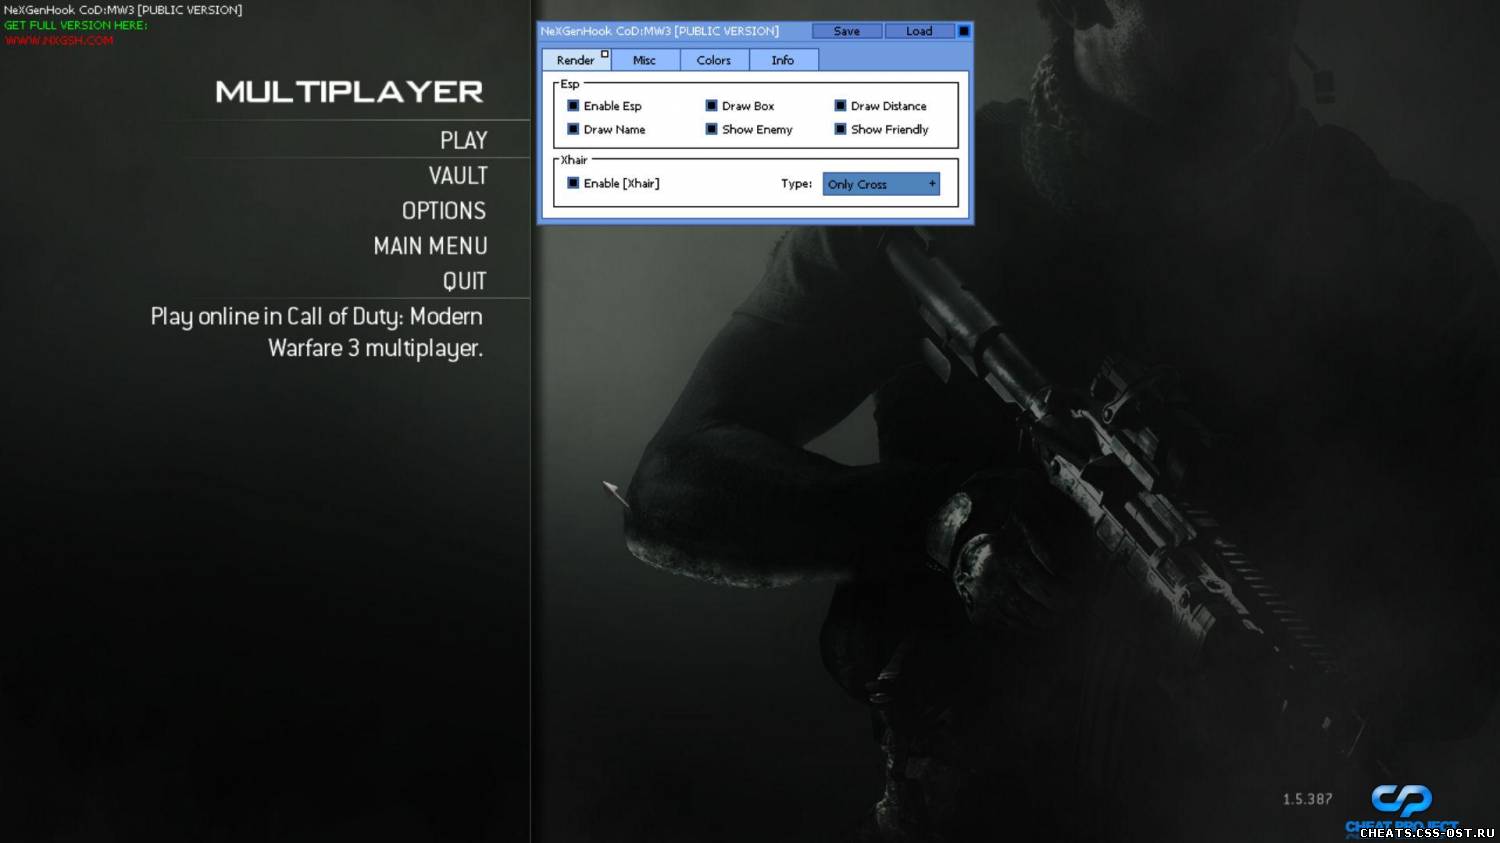Open the Type dropdown showing Only Cross
The width and height of the screenshot is (1500, 843).
(881, 184)
